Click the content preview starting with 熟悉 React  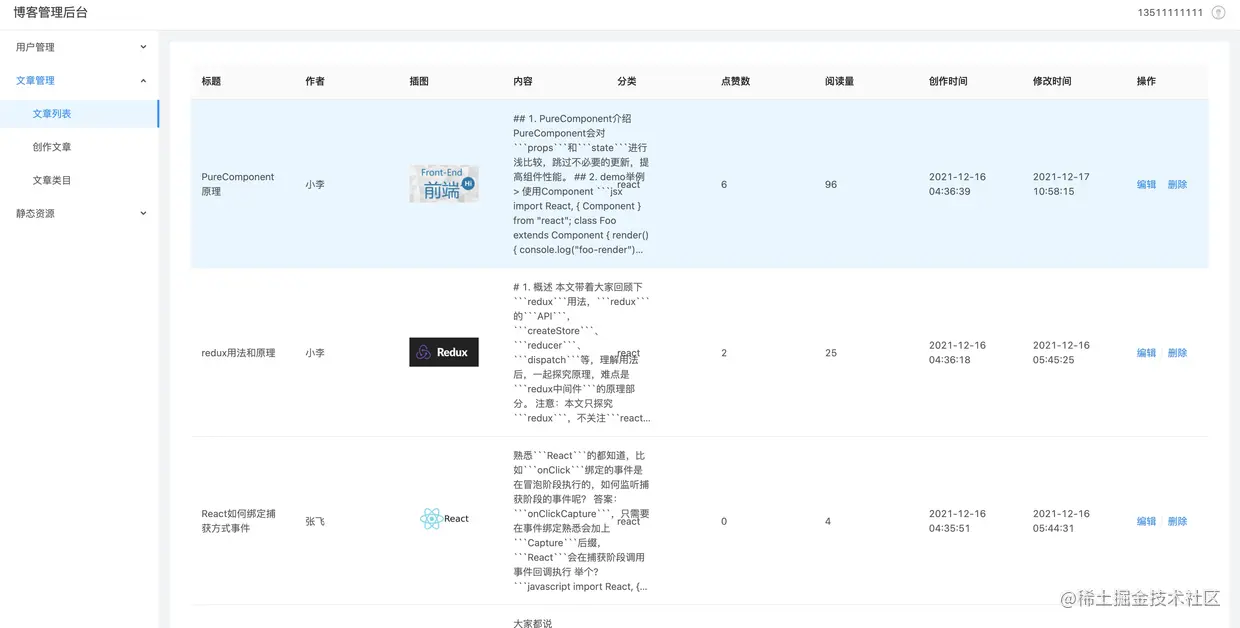coord(582,521)
